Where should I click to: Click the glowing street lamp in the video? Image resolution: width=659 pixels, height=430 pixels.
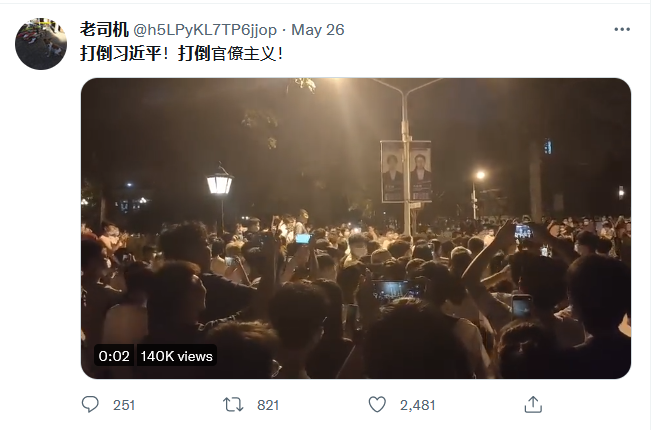(x=219, y=183)
